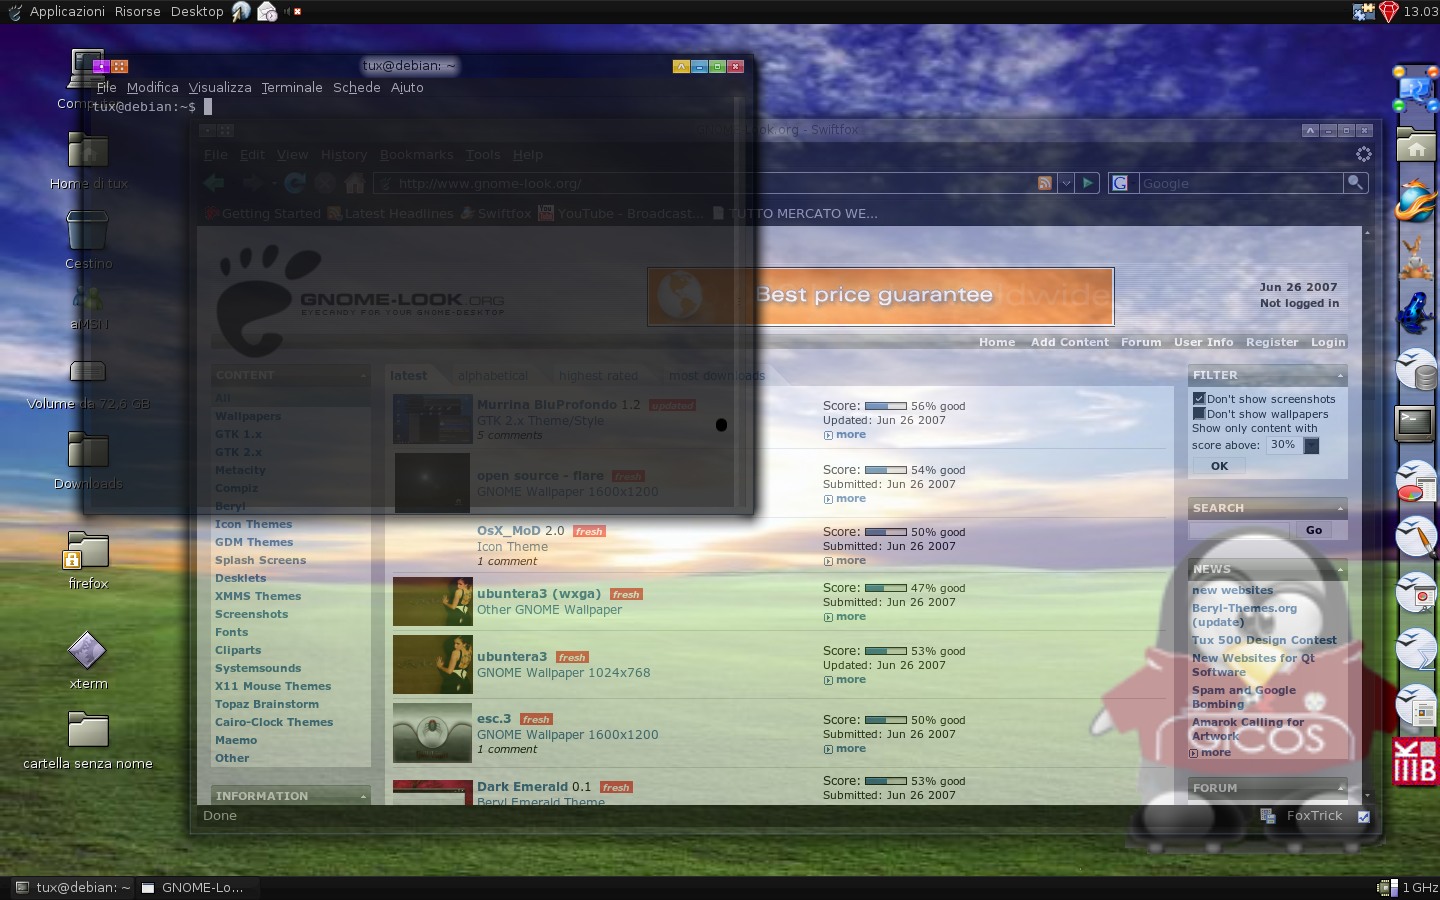The height and width of the screenshot is (900, 1440).
Task: Open the xterm launcher on the desktop
Action: point(87,650)
